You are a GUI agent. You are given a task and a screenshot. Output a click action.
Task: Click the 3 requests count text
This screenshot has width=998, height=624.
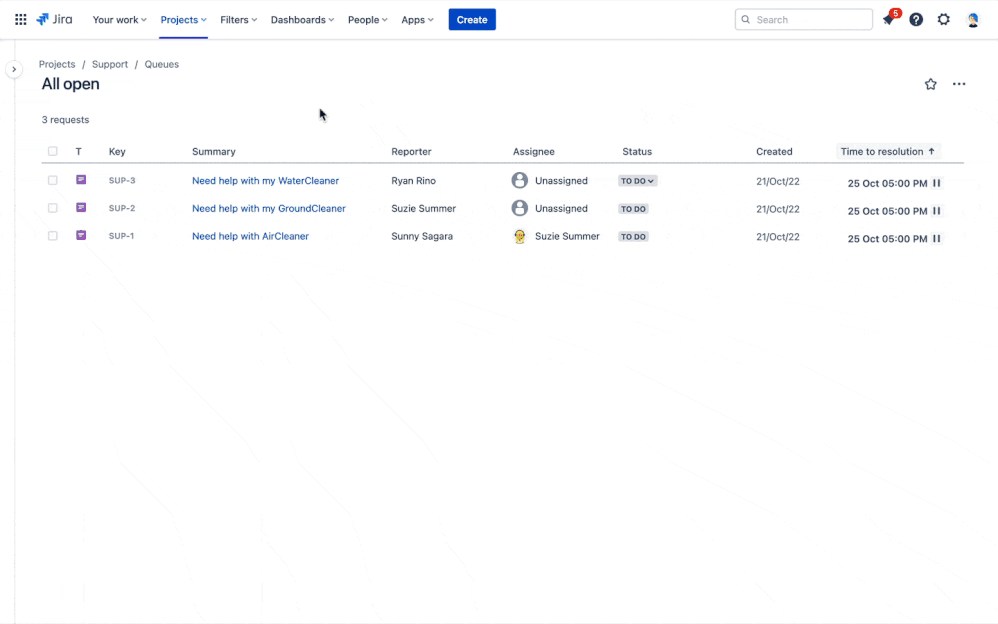click(66, 120)
